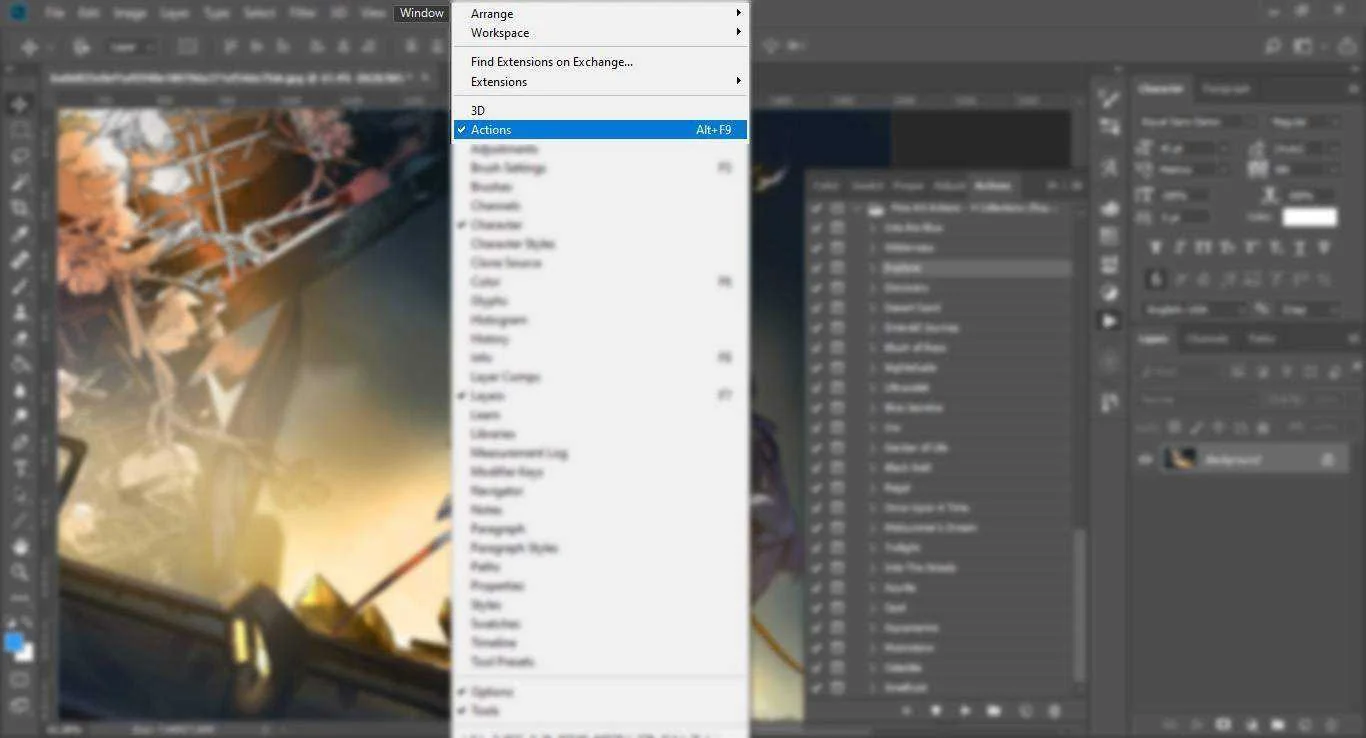Toggle the checked Layers menu entry
The width and height of the screenshot is (1366, 738).
600,396
